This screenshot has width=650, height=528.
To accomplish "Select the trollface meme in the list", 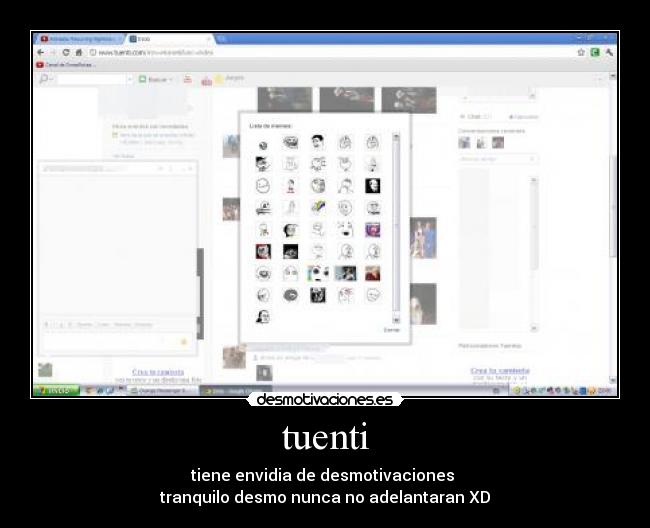I will (x=290, y=142).
